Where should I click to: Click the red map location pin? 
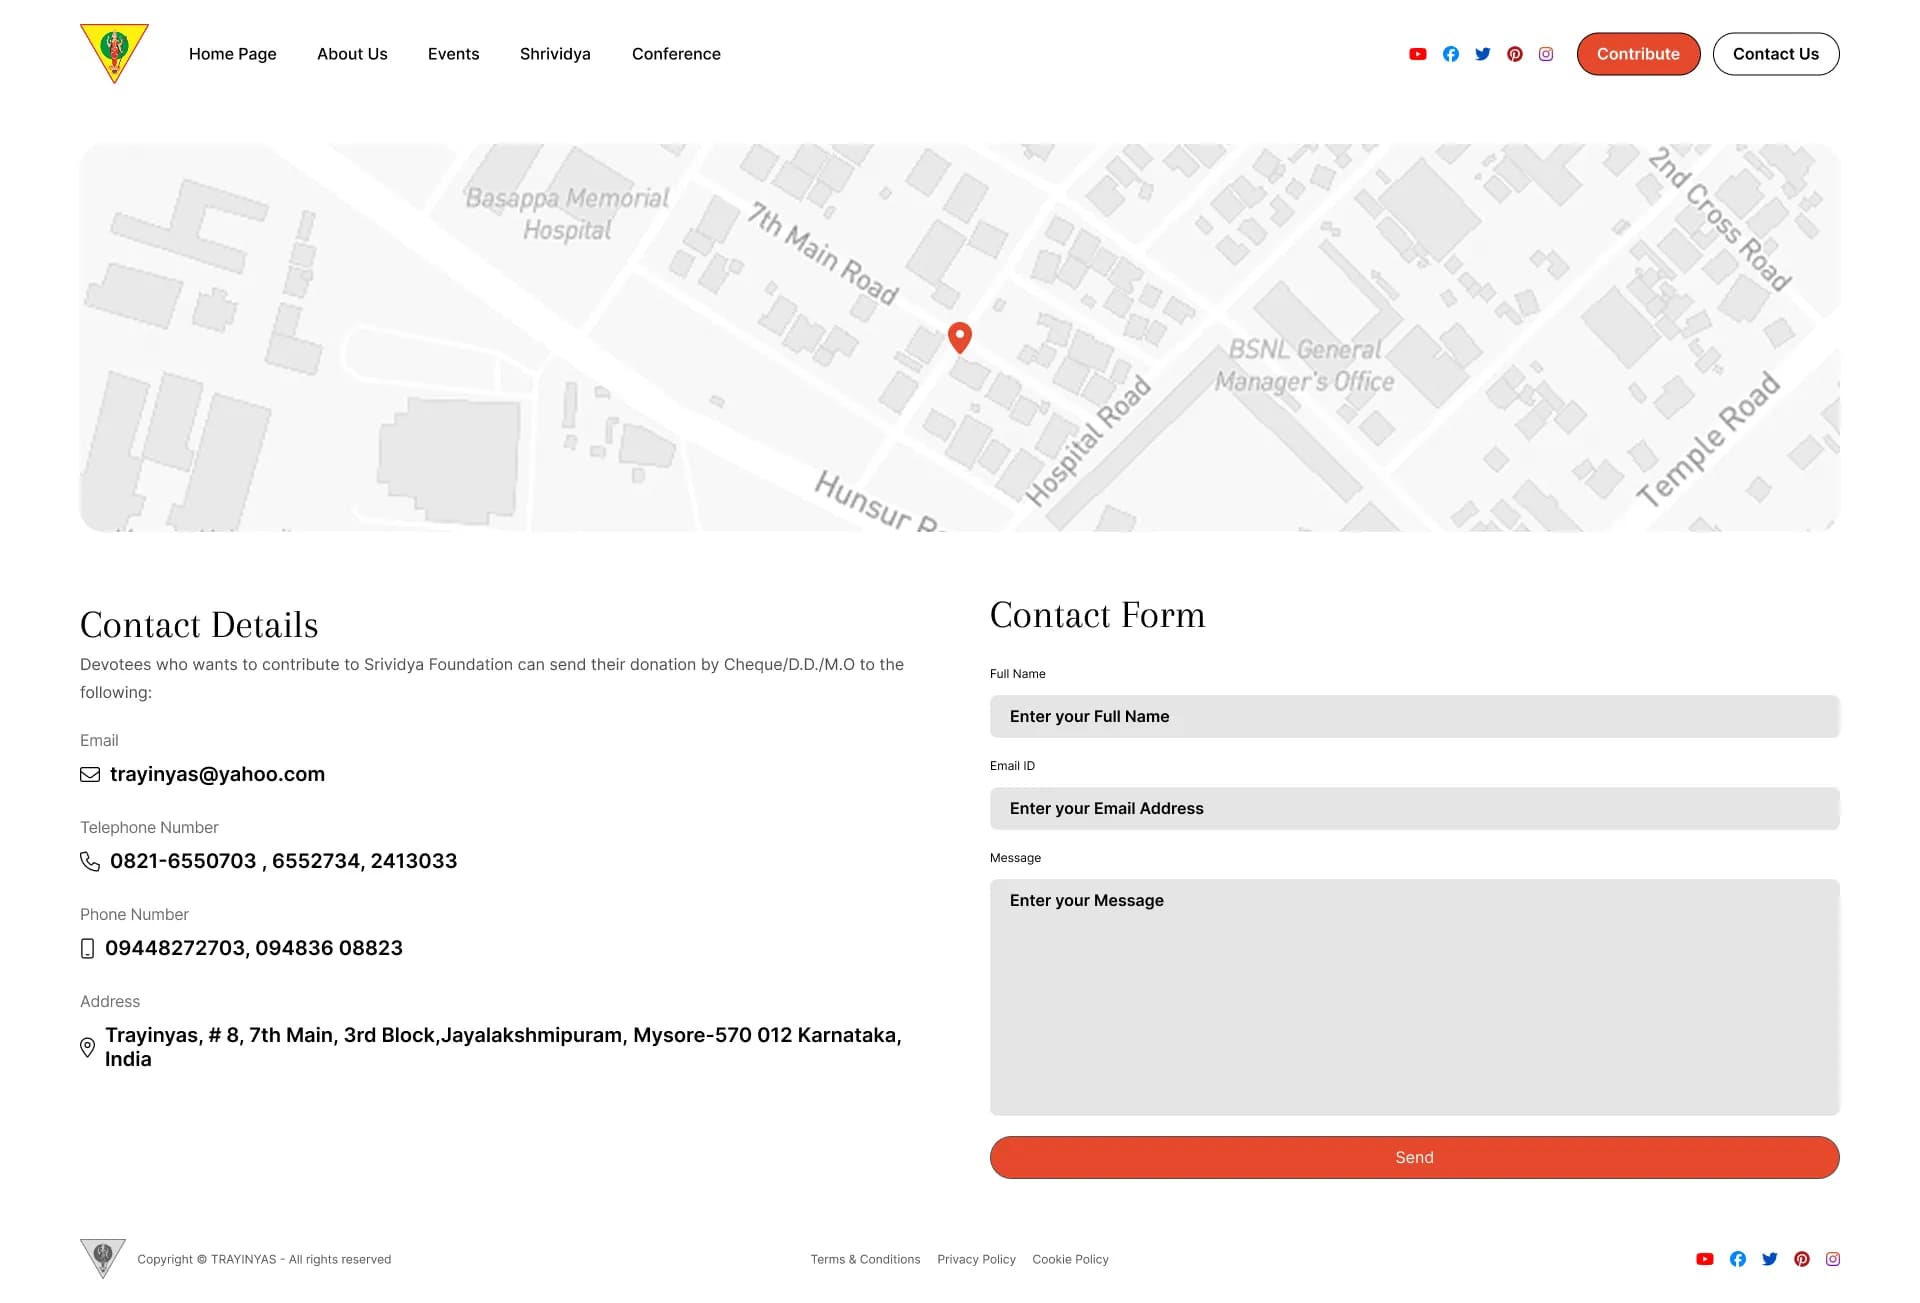tap(960, 338)
